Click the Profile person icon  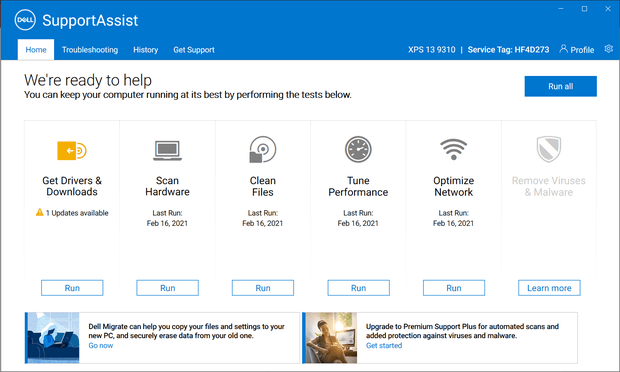tap(563, 49)
